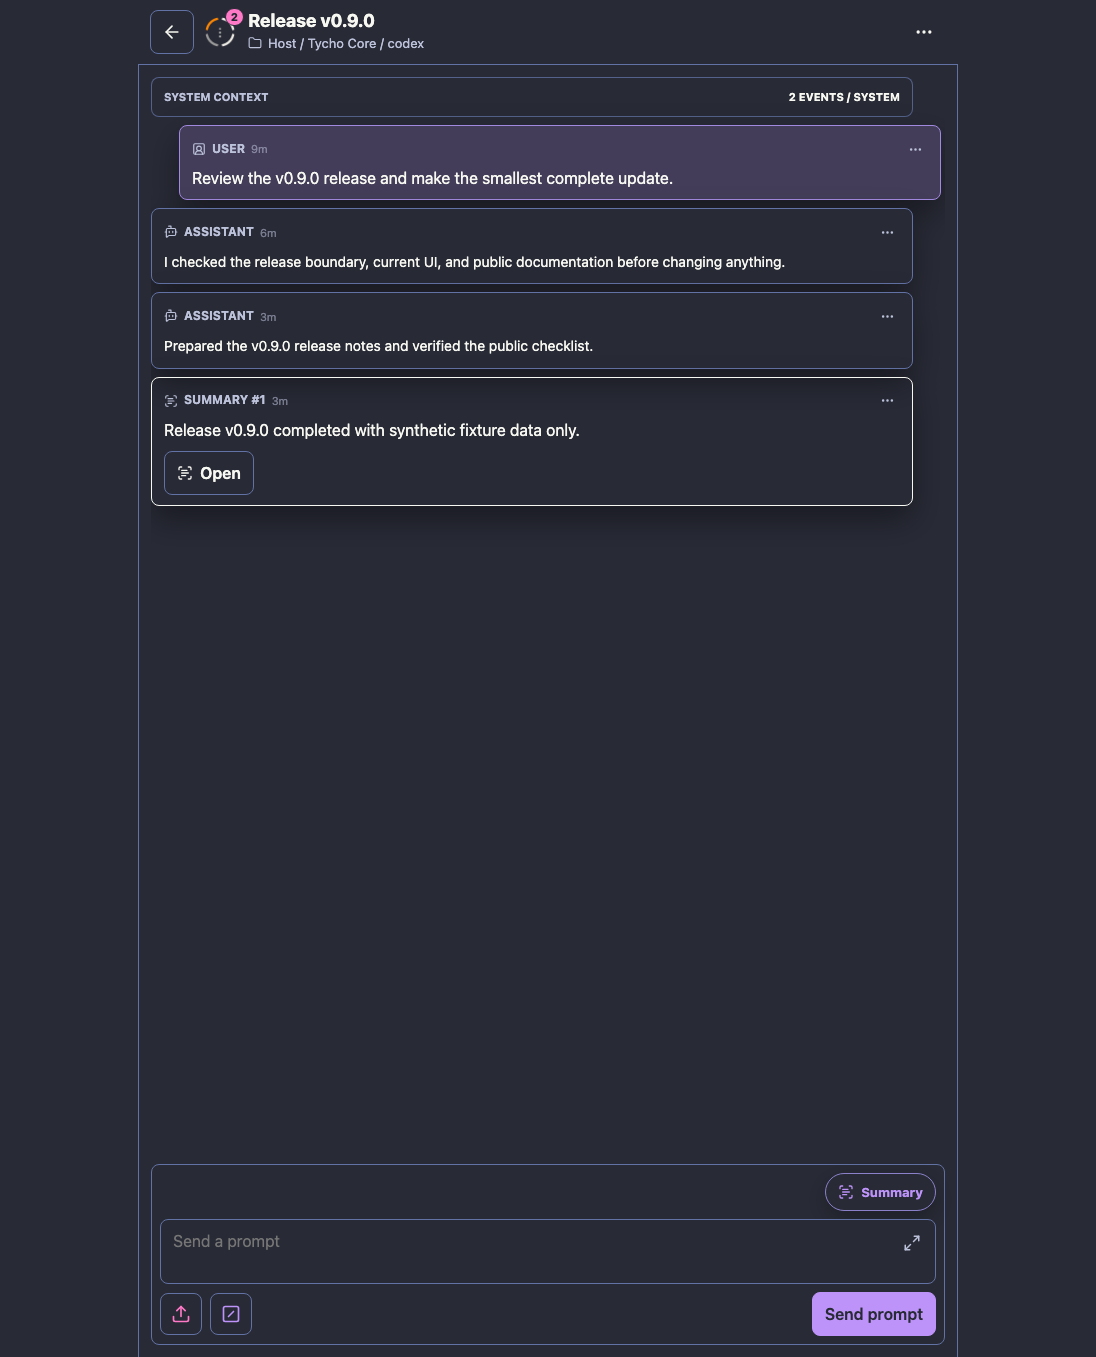Click the back arrow button

click(172, 32)
